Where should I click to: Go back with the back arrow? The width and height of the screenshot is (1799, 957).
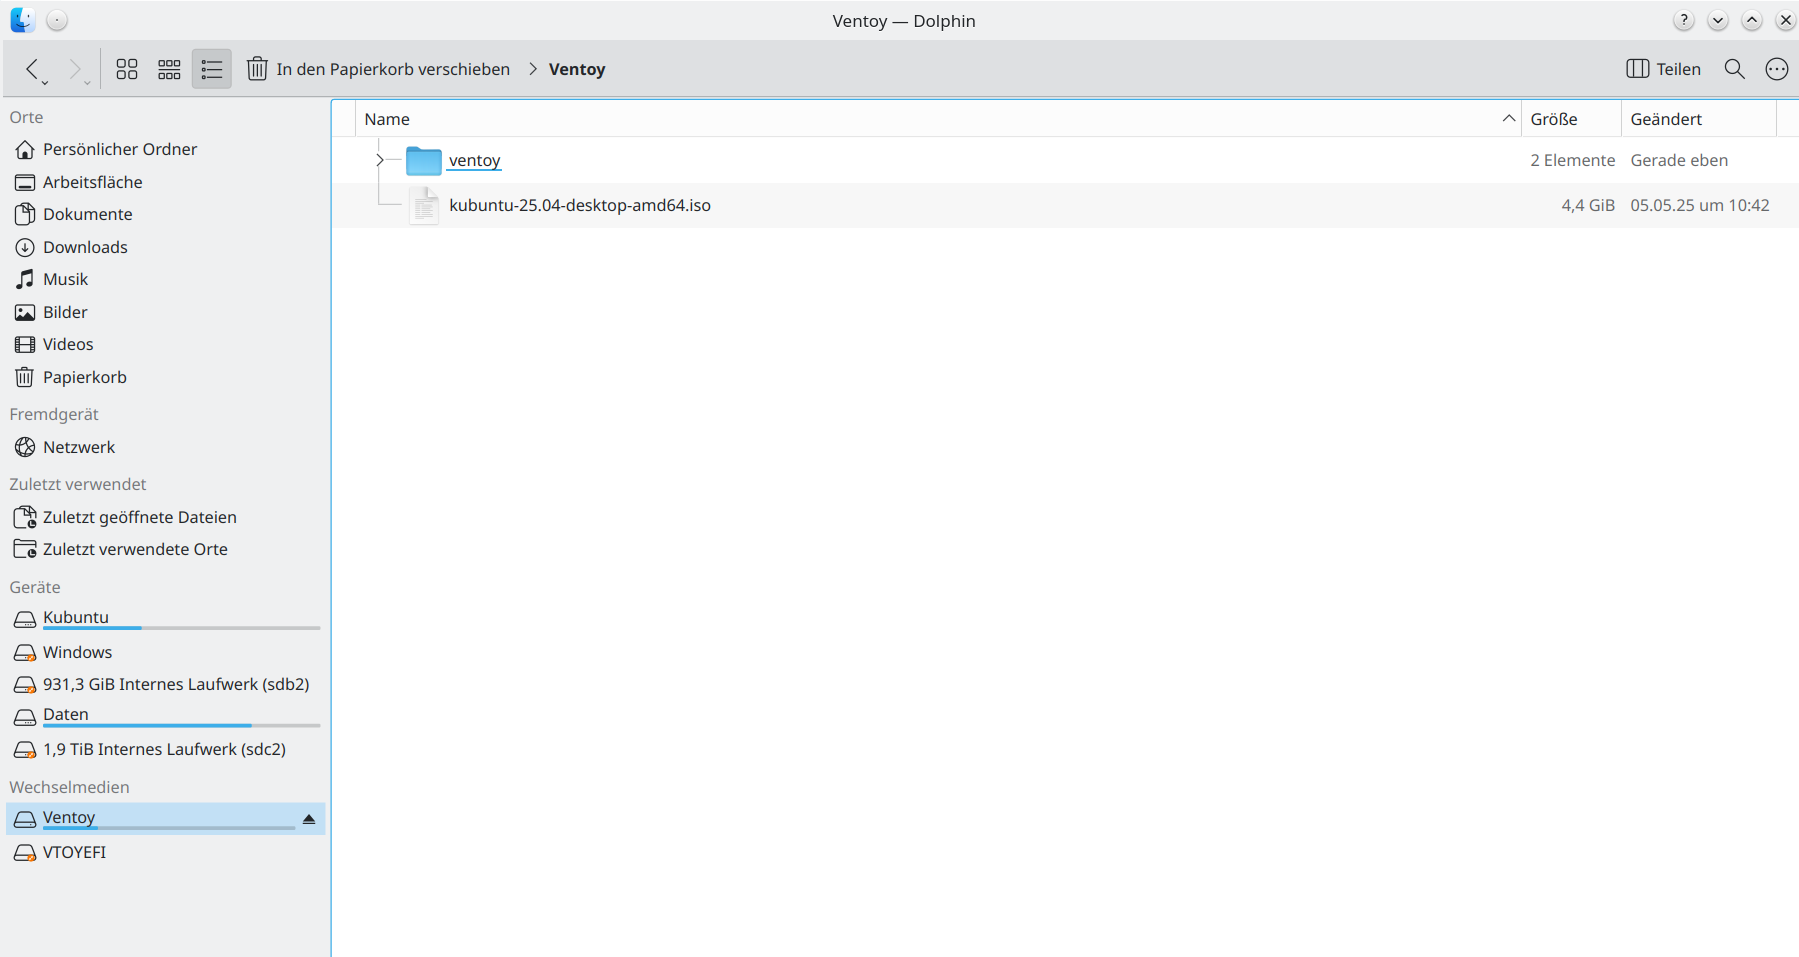point(33,69)
